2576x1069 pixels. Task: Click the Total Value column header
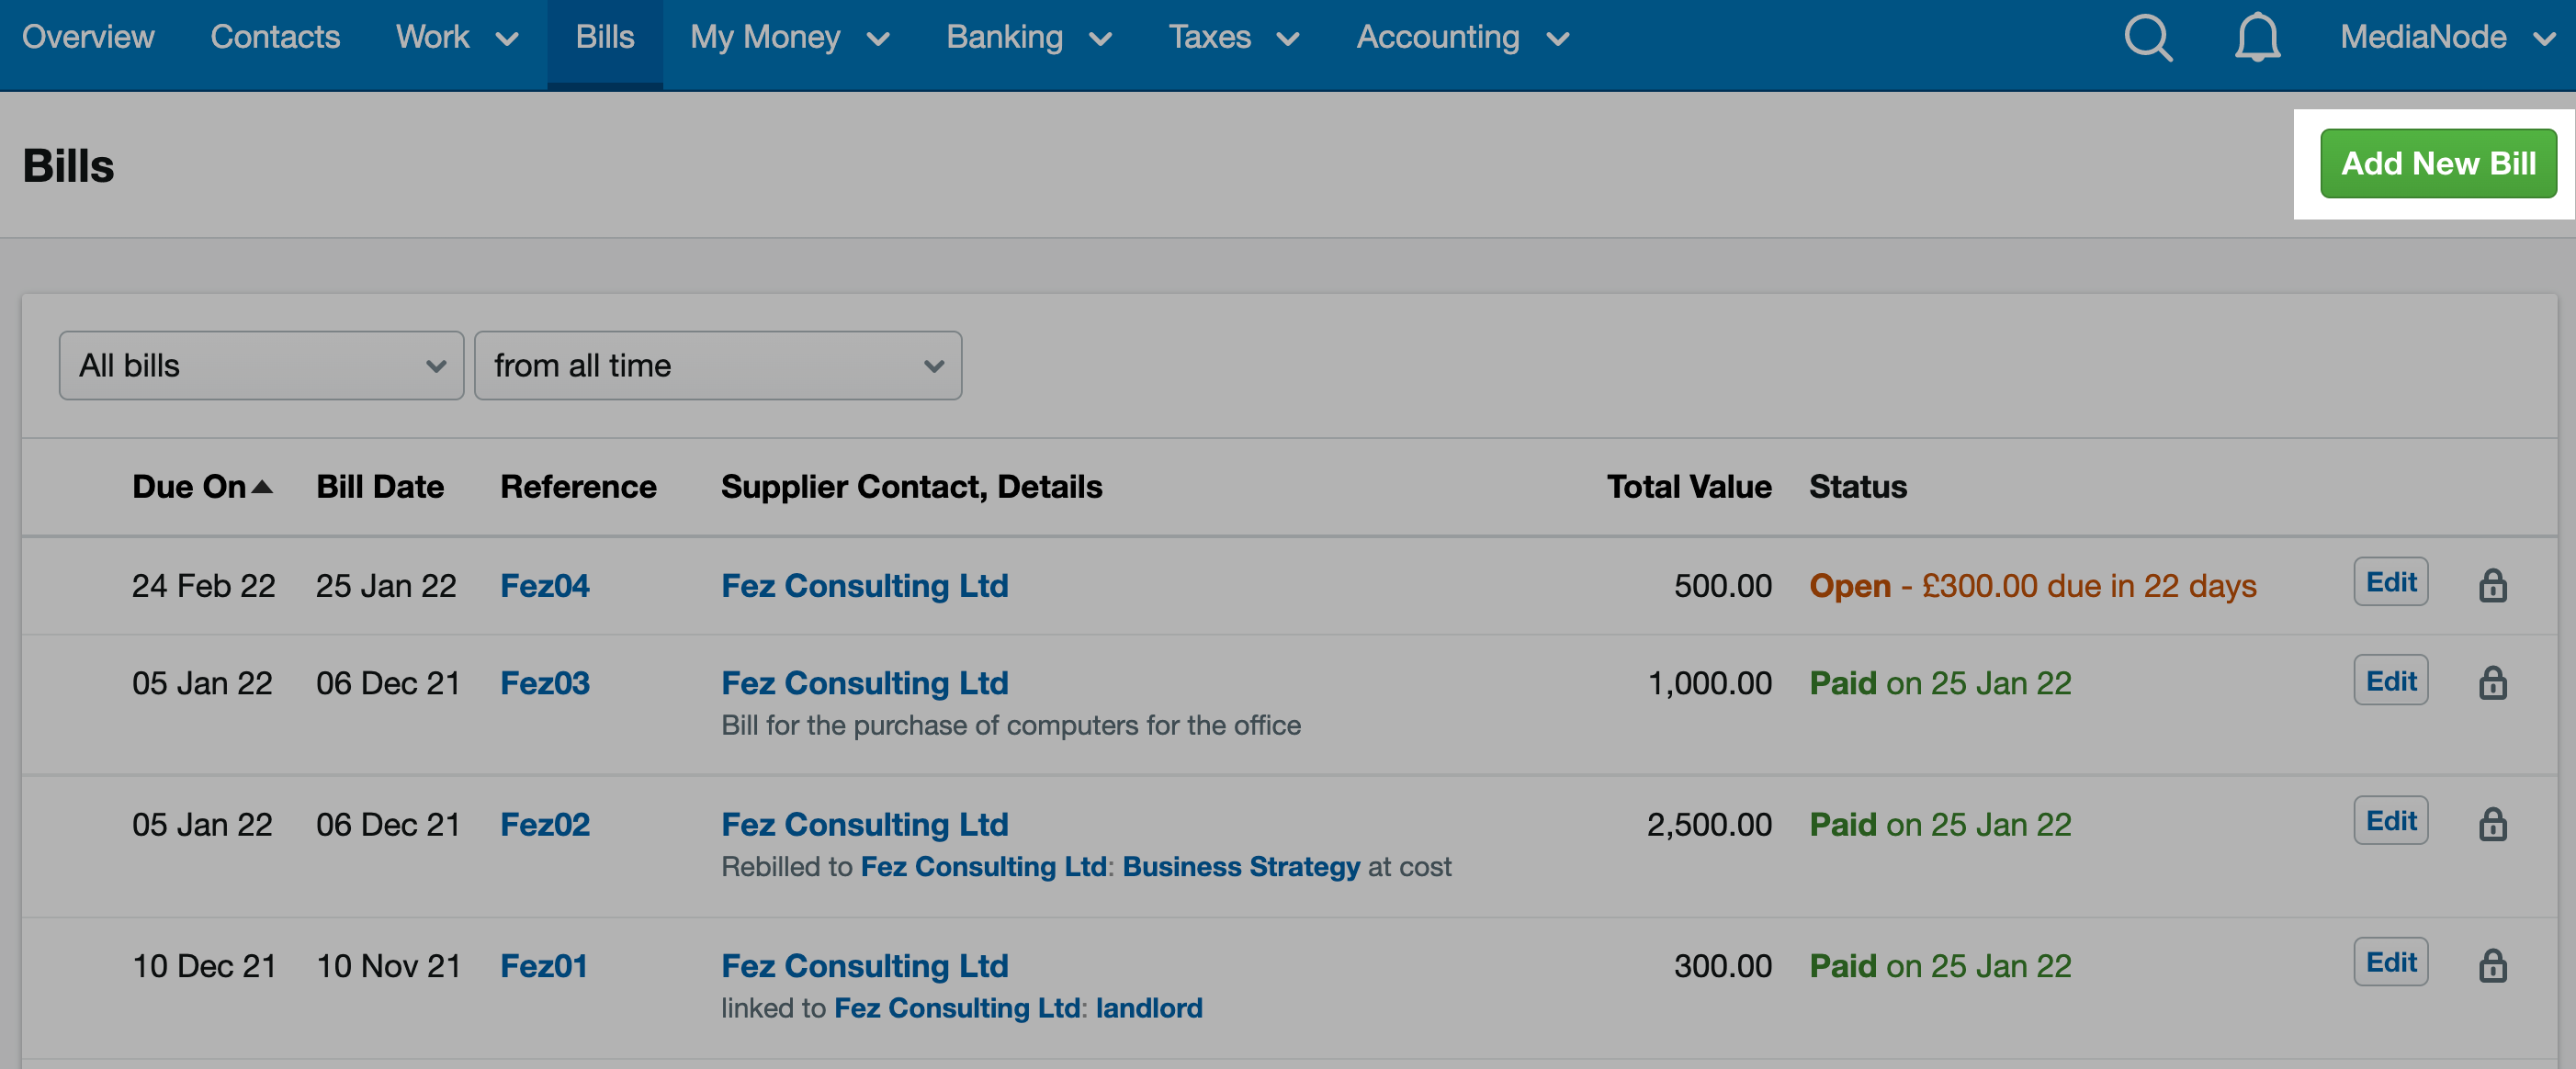pos(1689,487)
